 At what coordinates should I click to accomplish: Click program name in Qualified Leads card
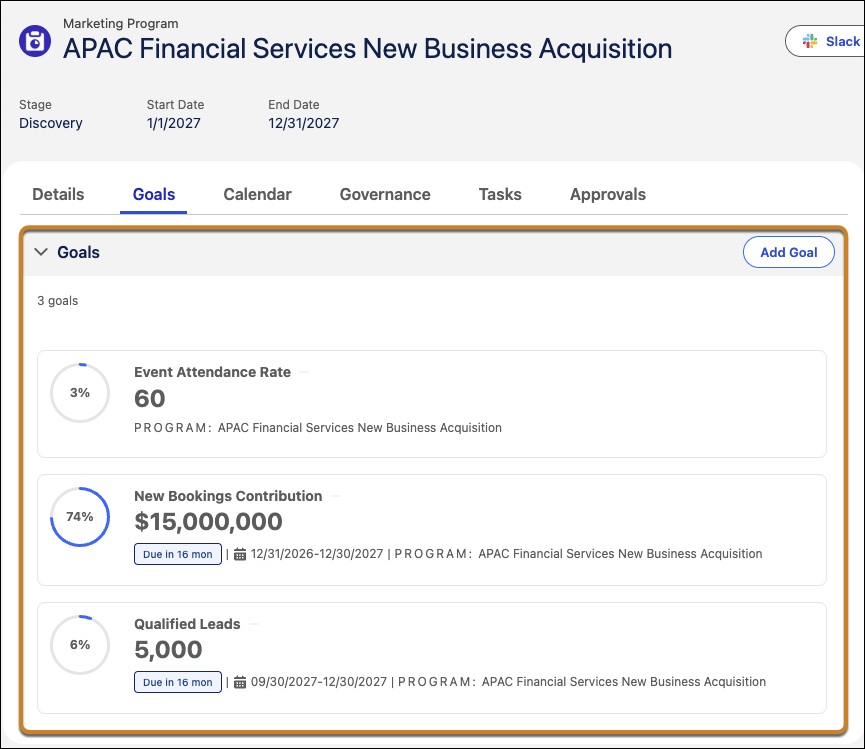click(x=624, y=682)
